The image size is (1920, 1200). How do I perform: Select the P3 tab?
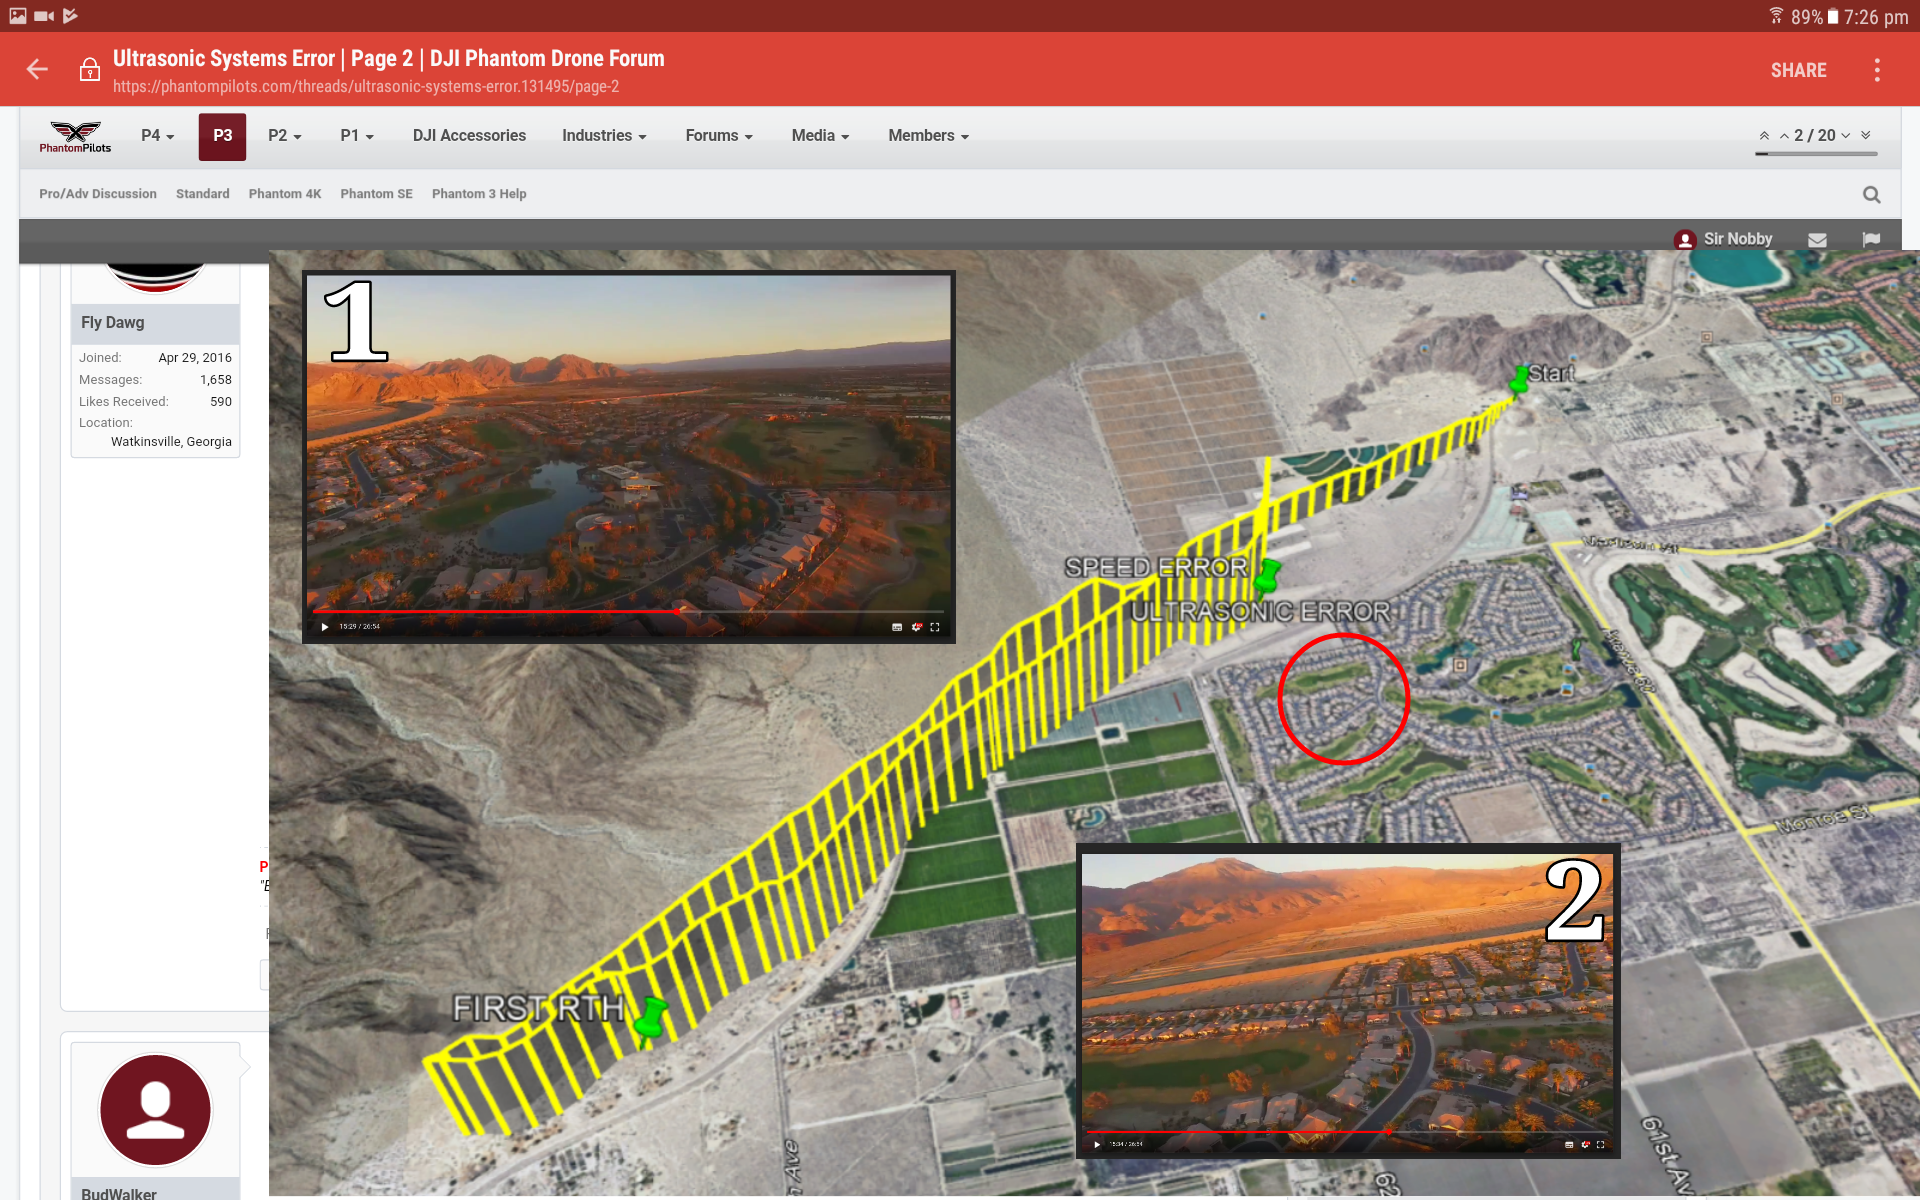pyautogui.click(x=222, y=136)
